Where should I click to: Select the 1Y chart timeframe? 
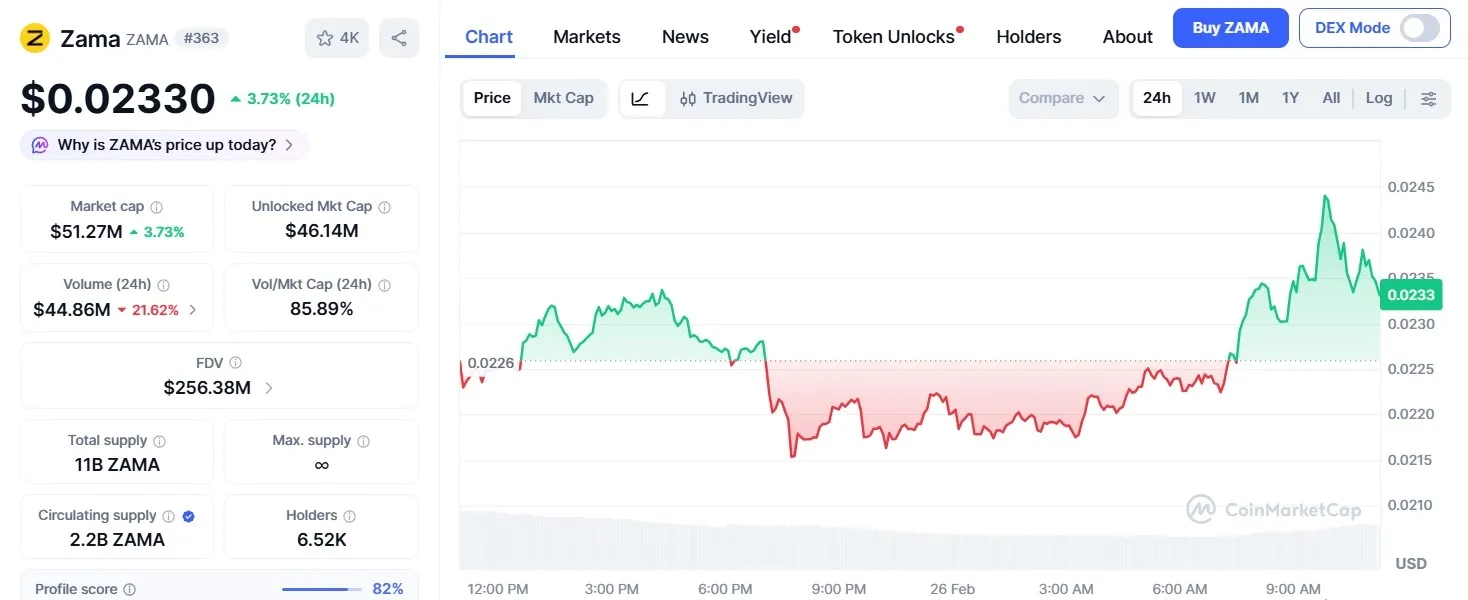(1290, 98)
